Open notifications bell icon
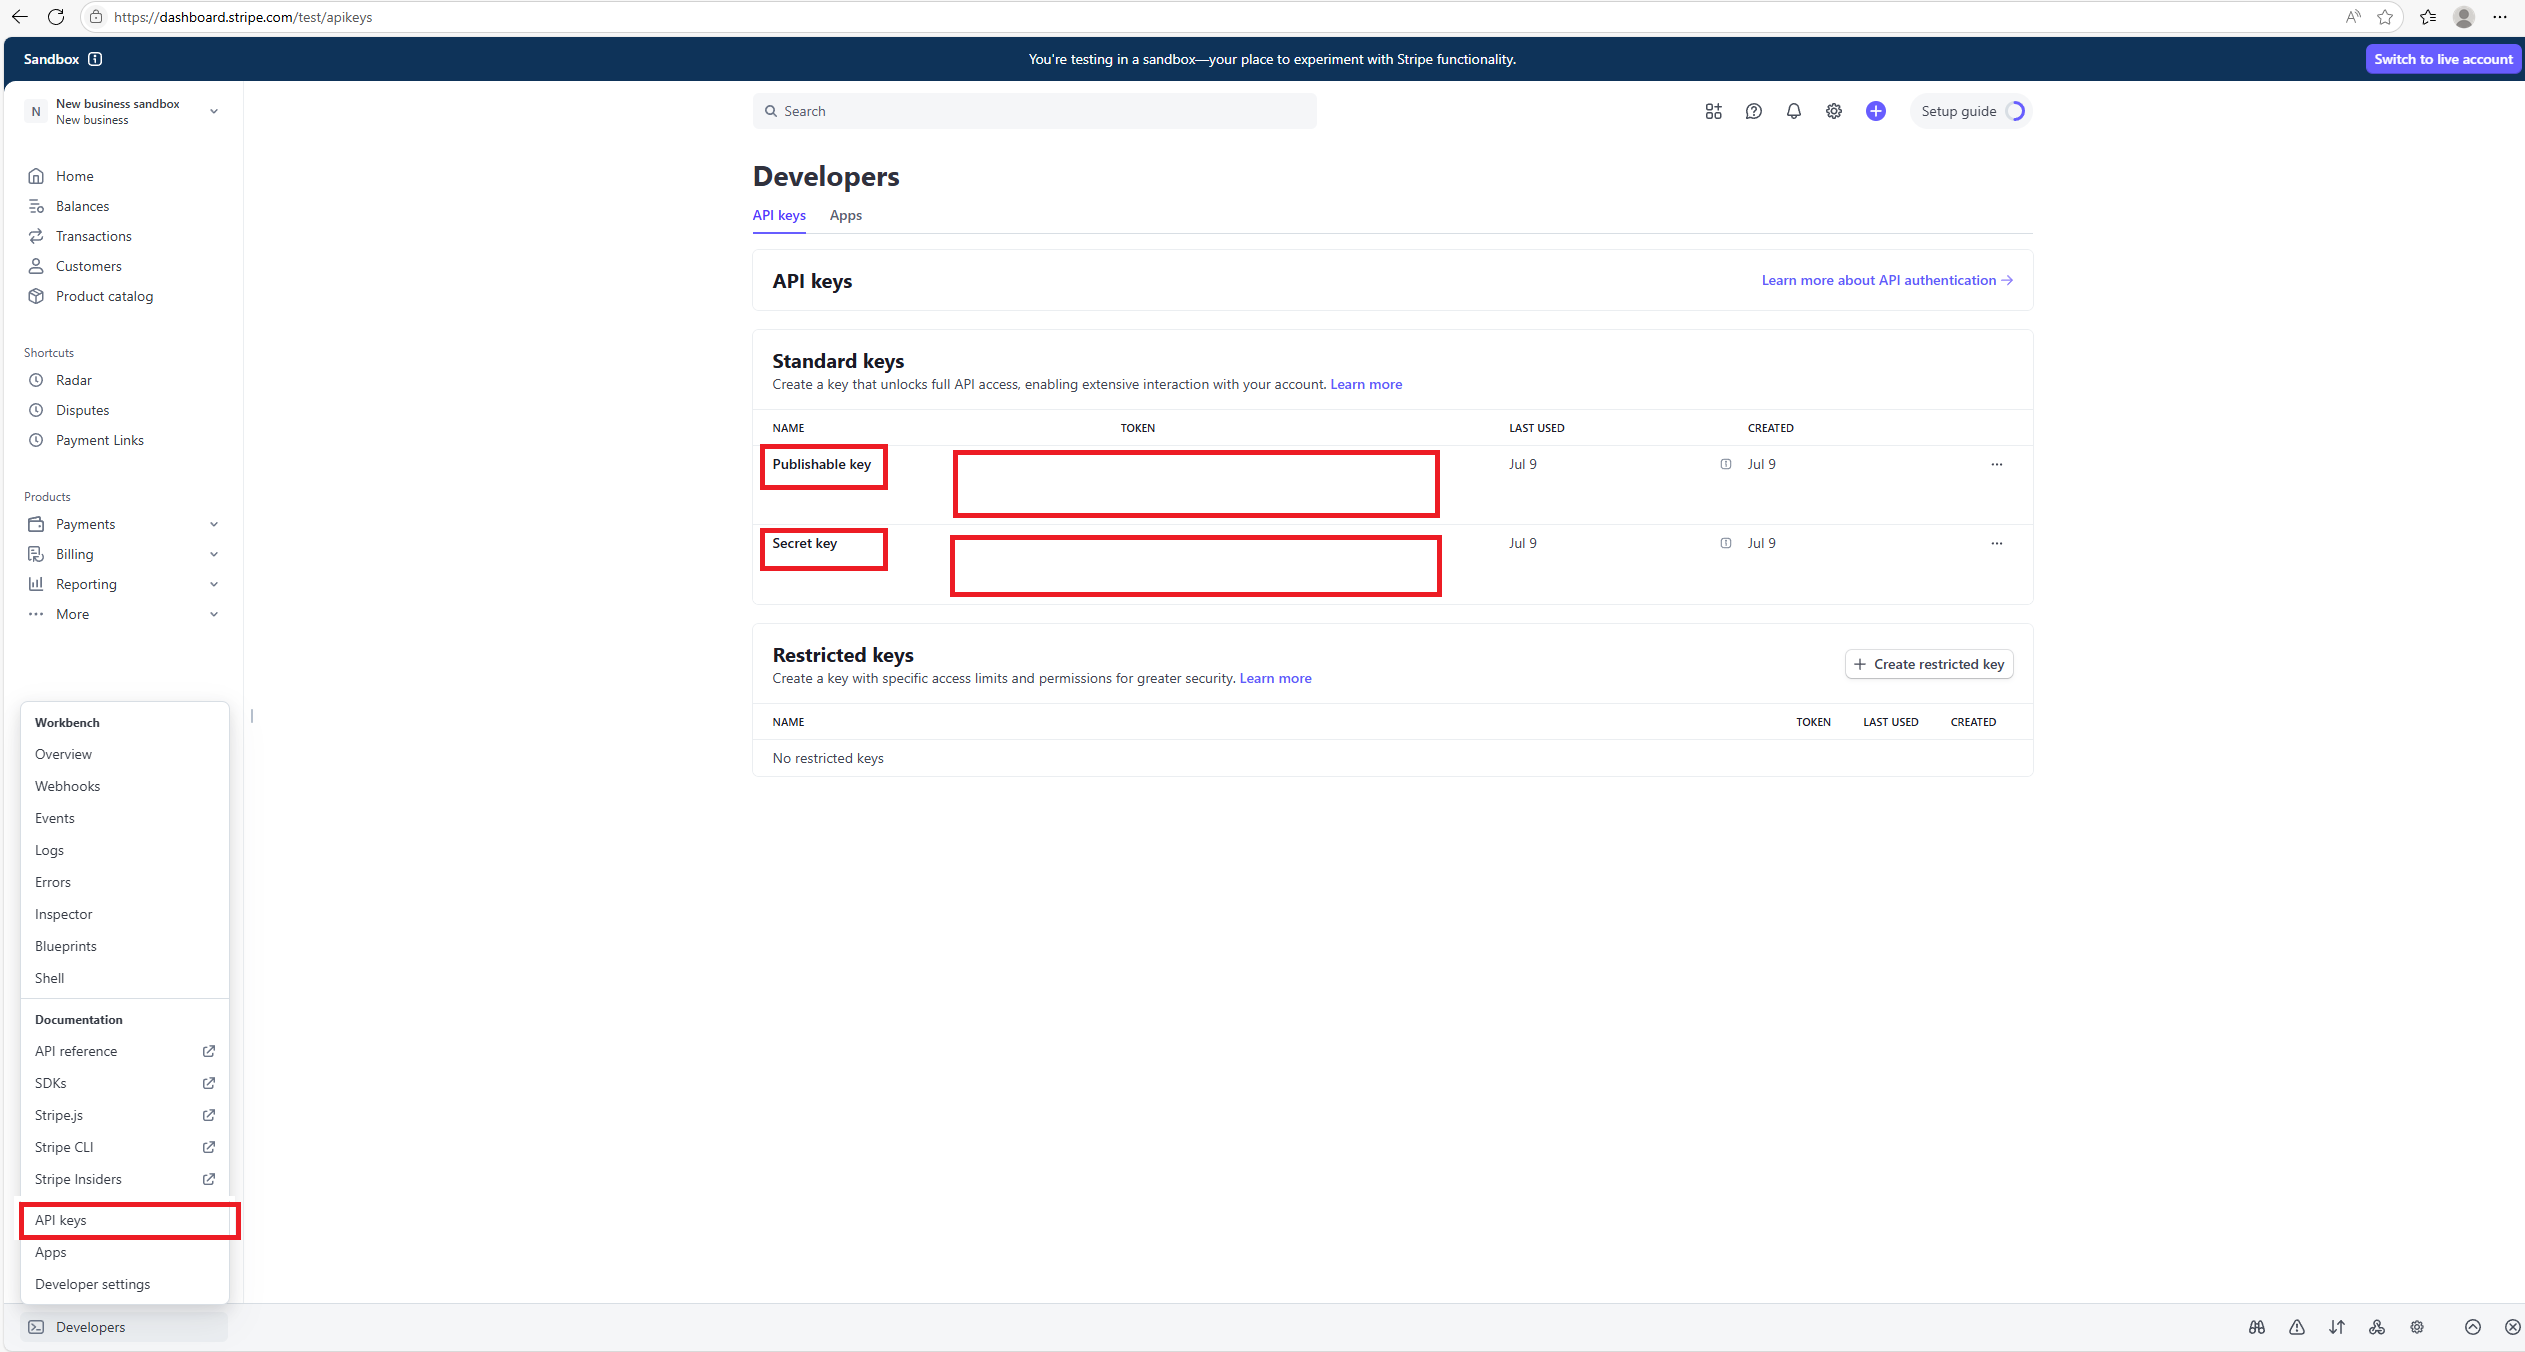Viewport: 2525px width, 1352px height. [1793, 111]
